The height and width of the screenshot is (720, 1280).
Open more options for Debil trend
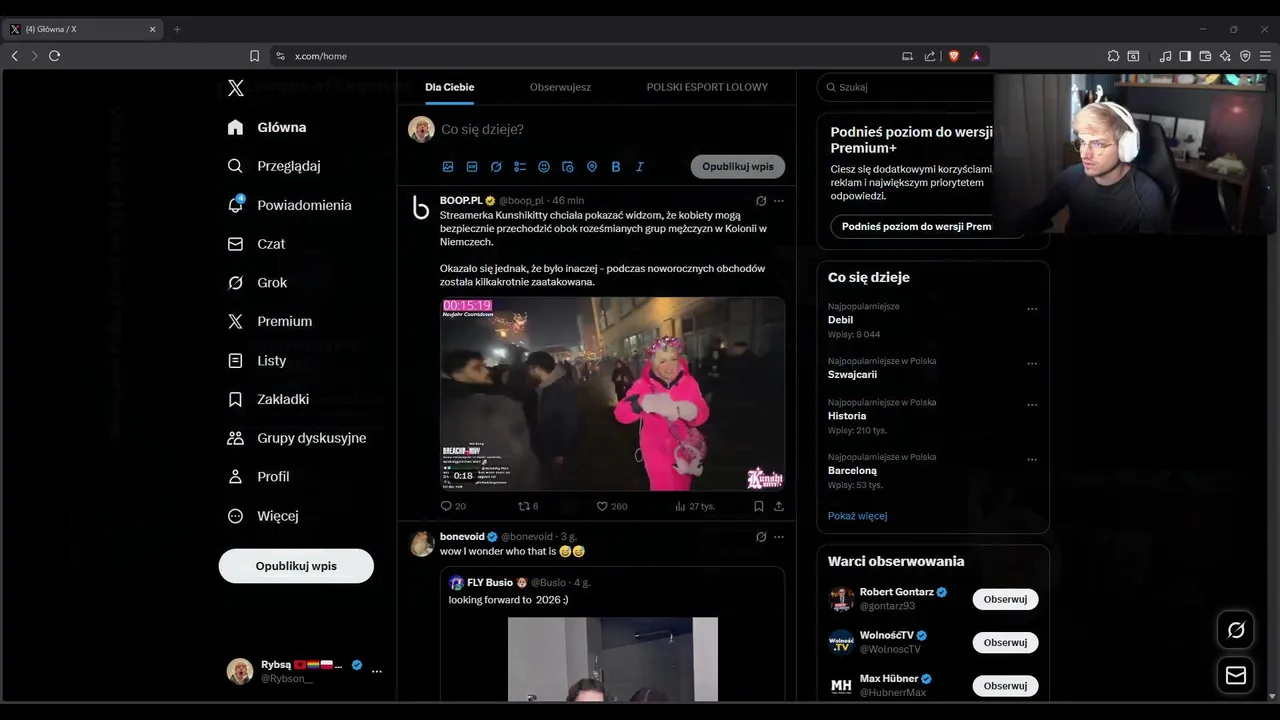click(1032, 309)
